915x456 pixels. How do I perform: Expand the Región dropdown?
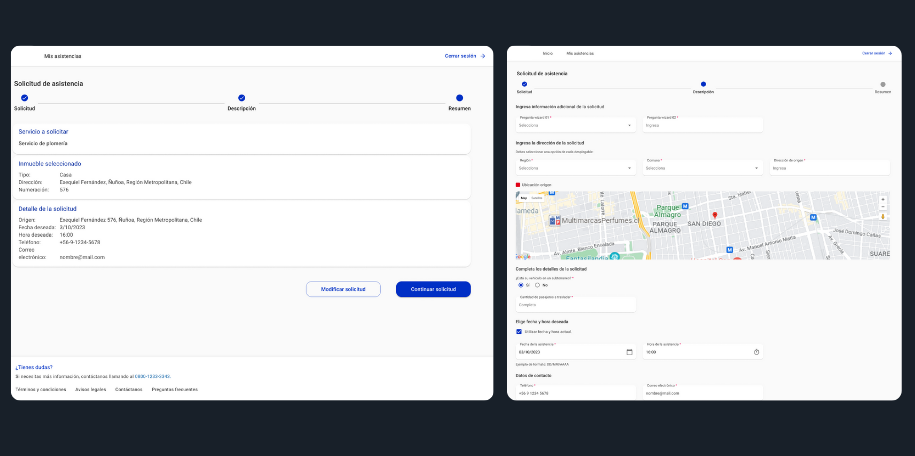[x=575, y=168]
